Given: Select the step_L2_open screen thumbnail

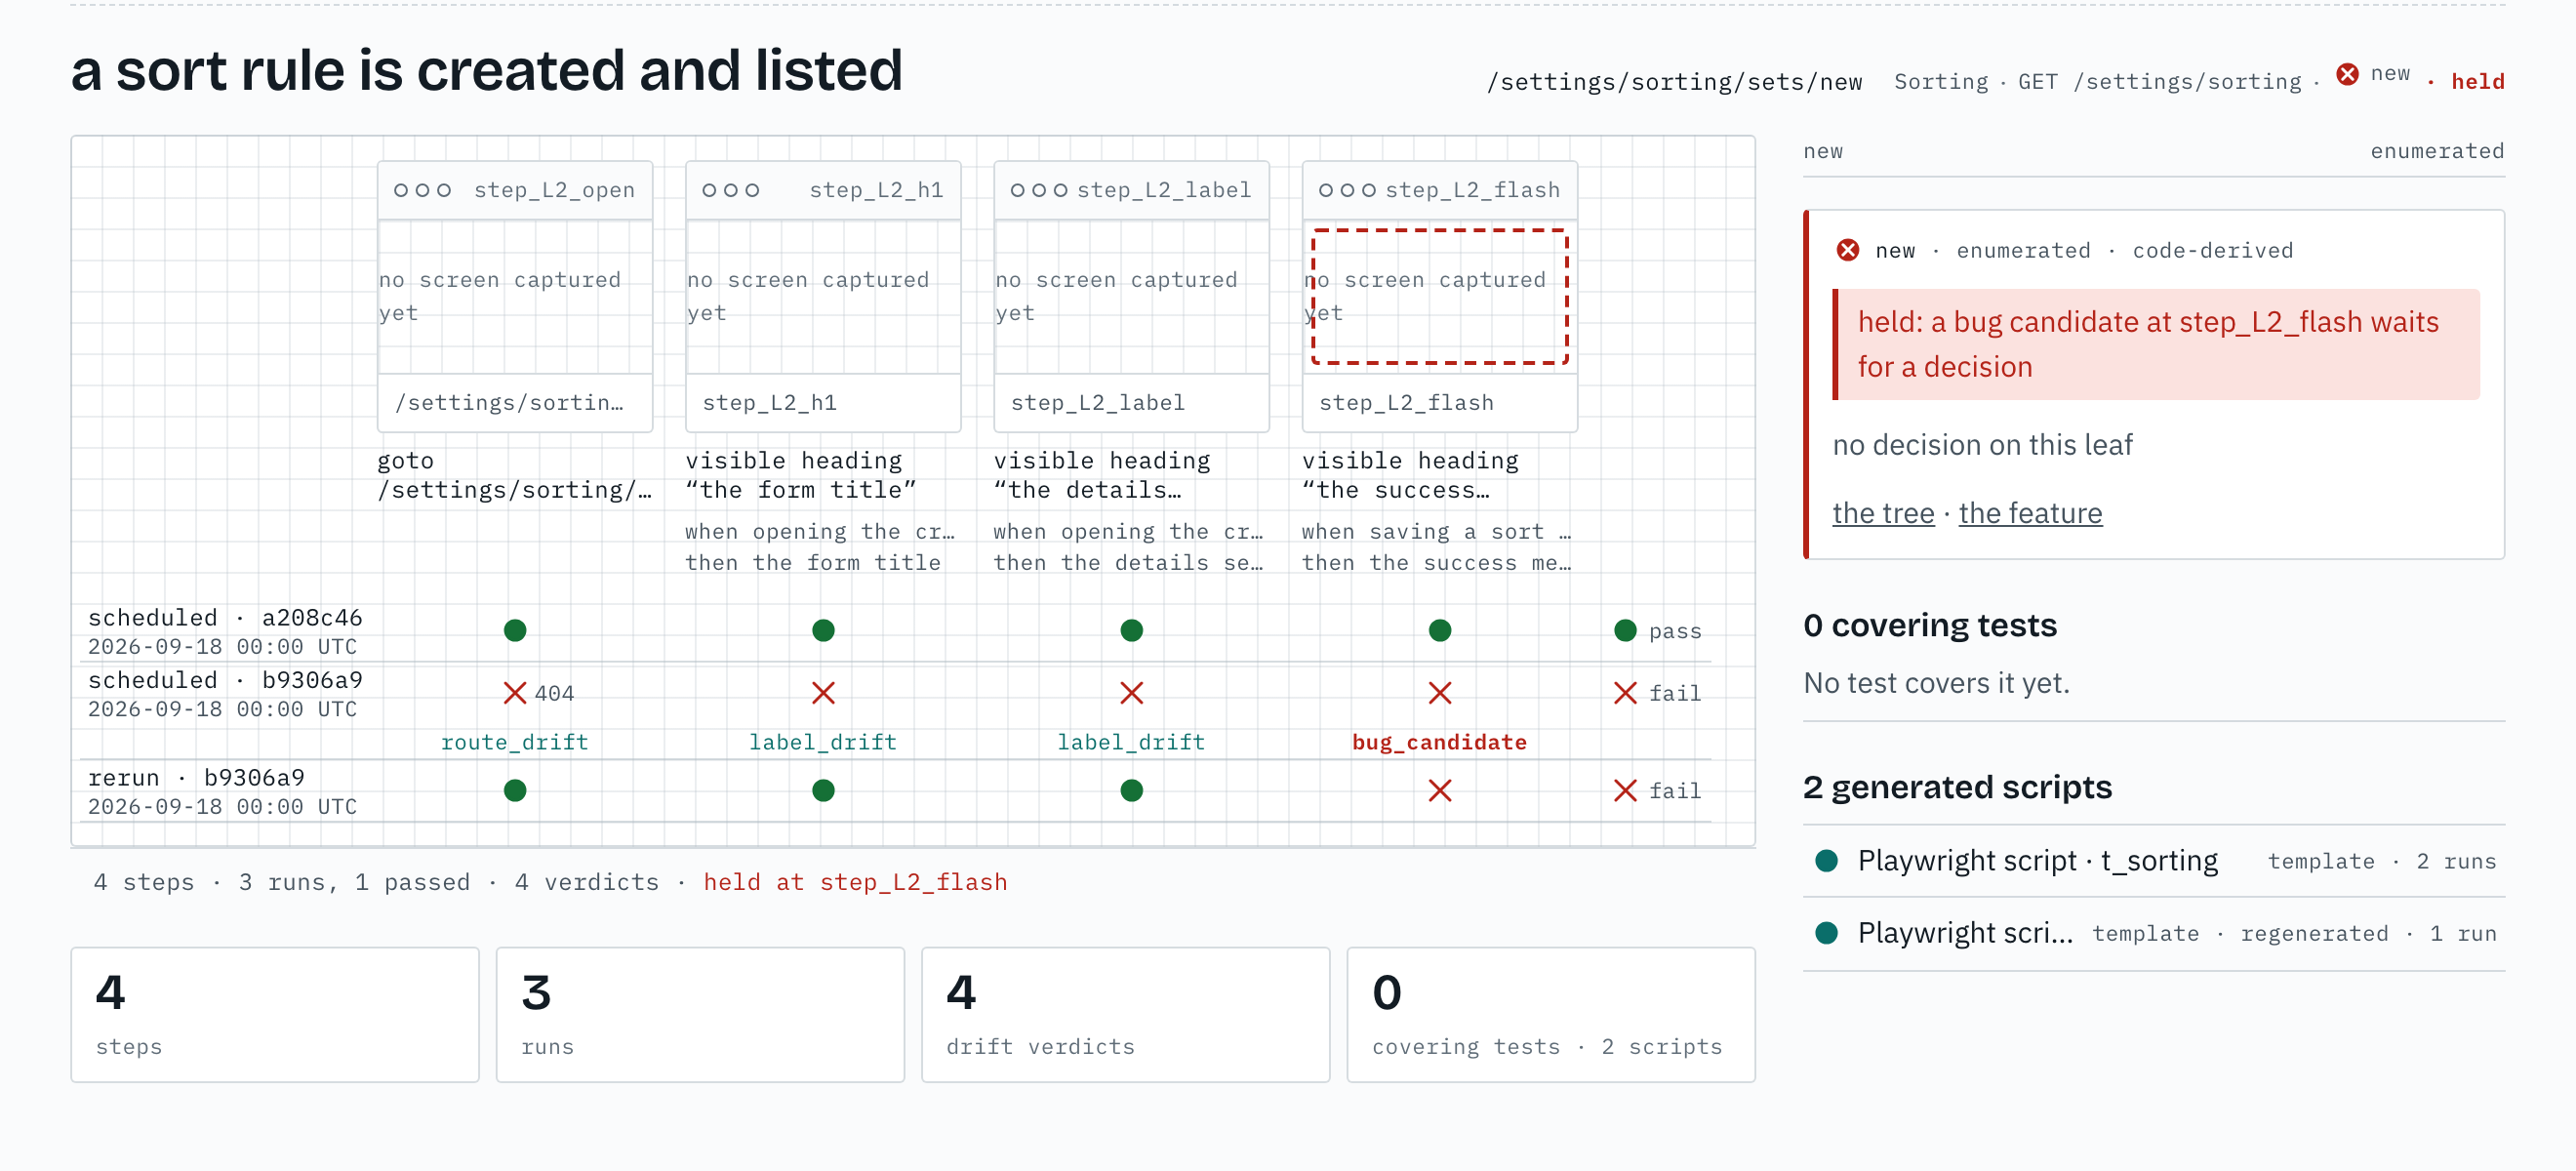Looking at the screenshot, I should click(514, 297).
